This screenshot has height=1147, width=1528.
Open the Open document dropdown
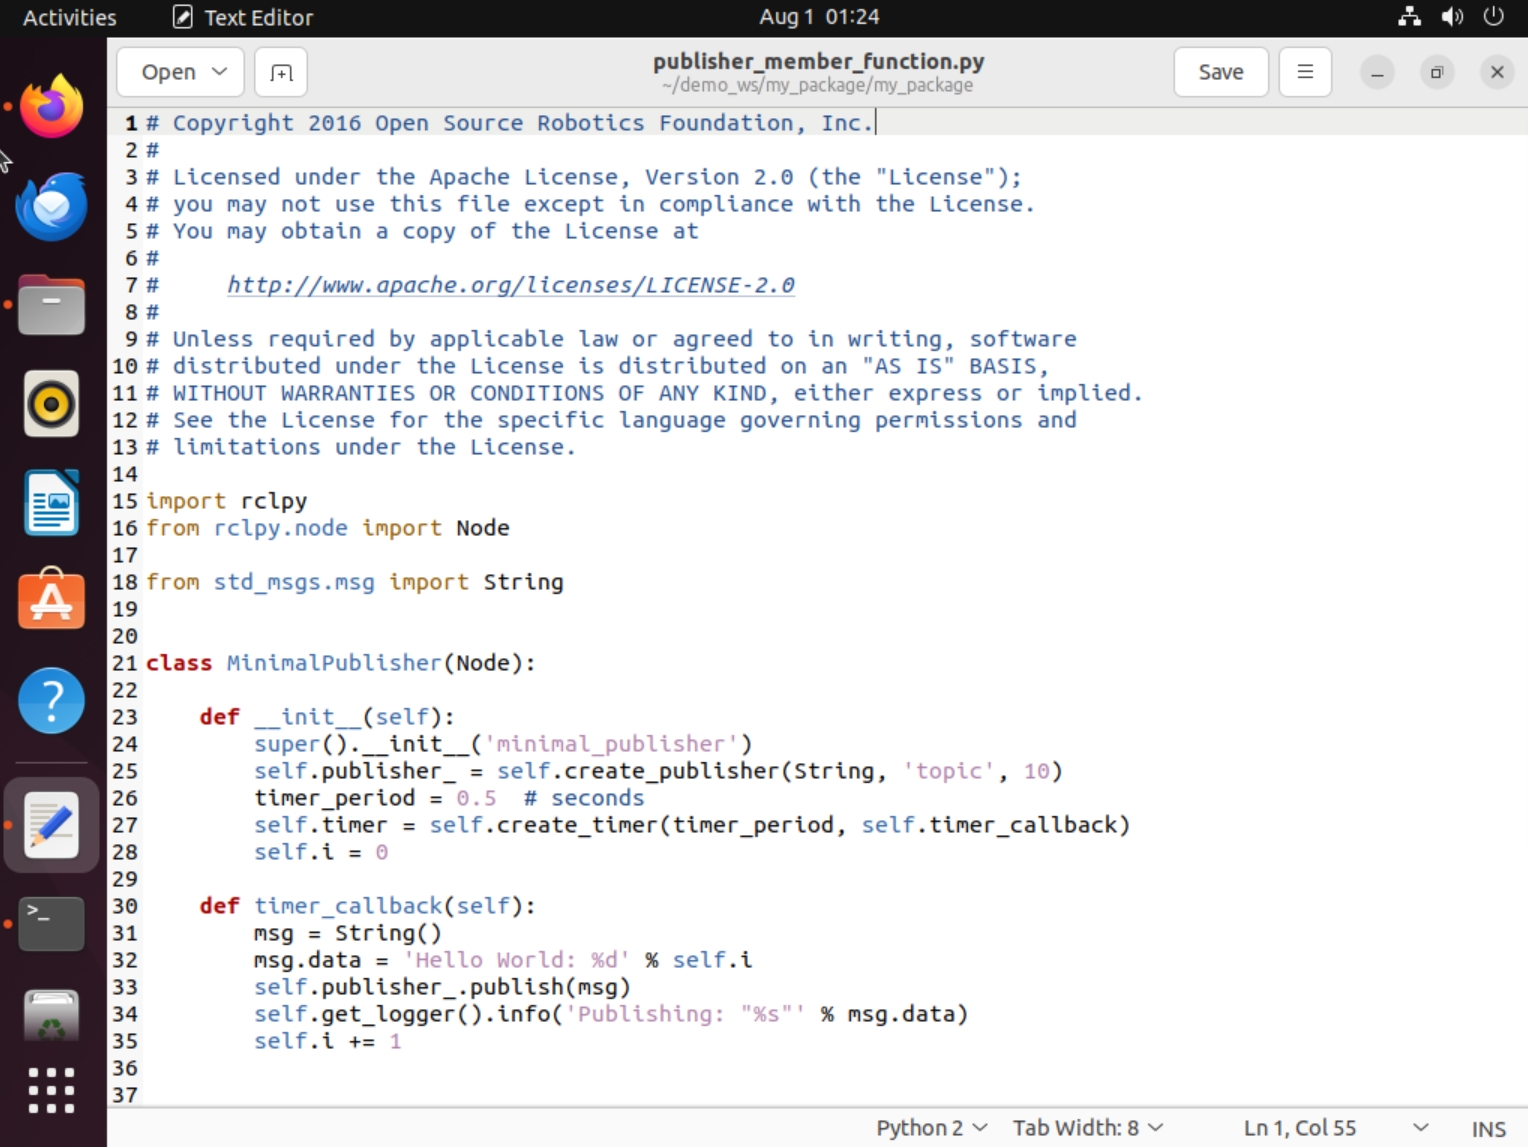point(180,71)
